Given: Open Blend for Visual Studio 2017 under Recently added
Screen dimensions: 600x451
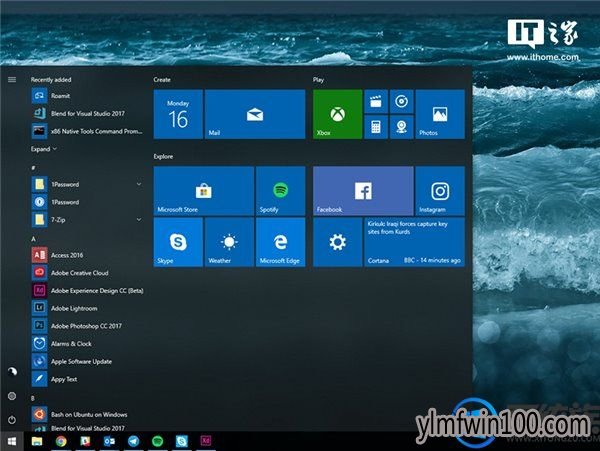Looking at the screenshot, I should [87, 113].
